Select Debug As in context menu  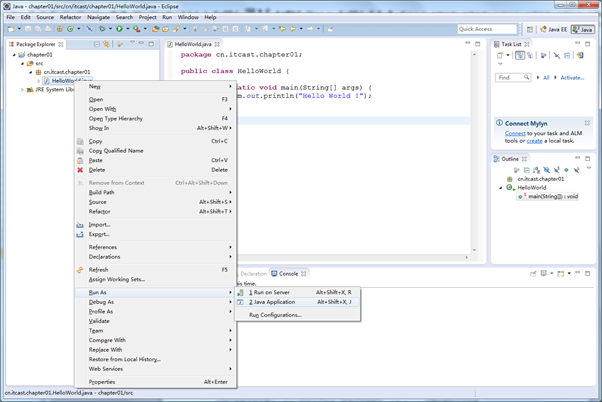pyautogui.click(x=155, y=302)
